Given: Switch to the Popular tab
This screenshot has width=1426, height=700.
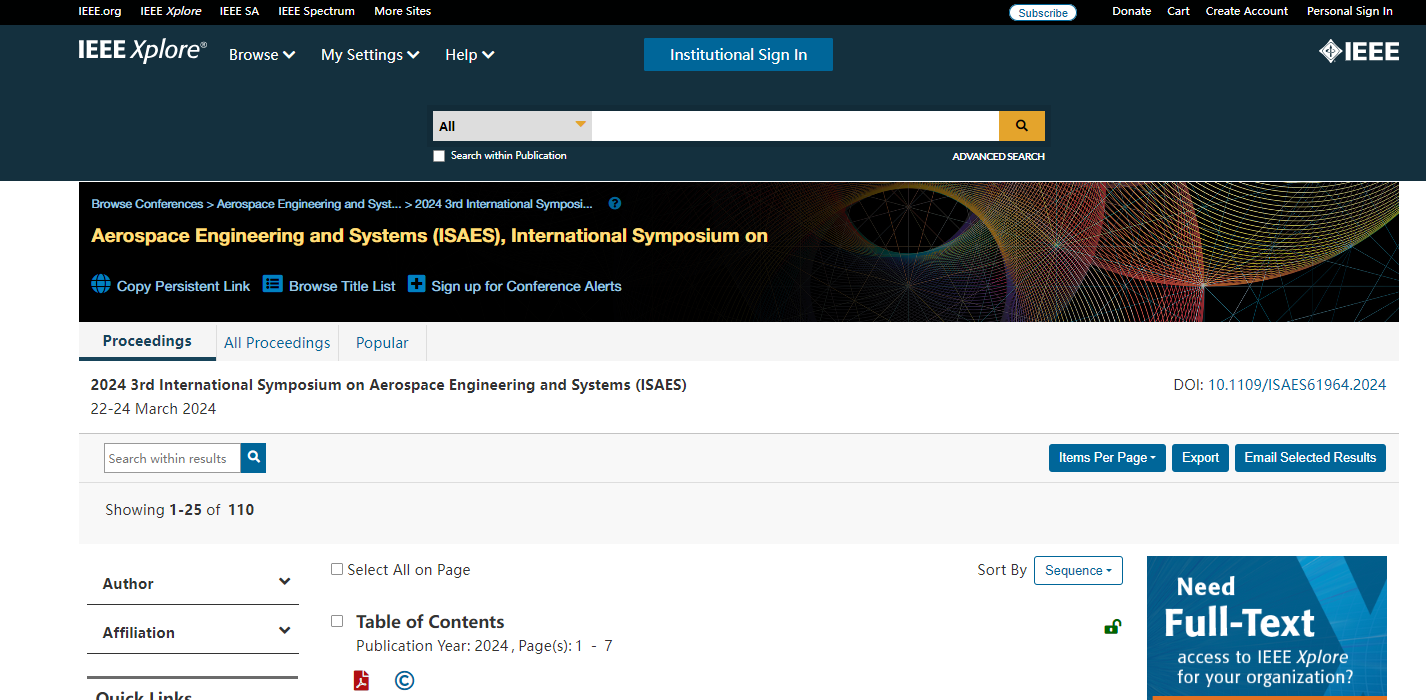Looking at the screenshot, I should [382, 343].
